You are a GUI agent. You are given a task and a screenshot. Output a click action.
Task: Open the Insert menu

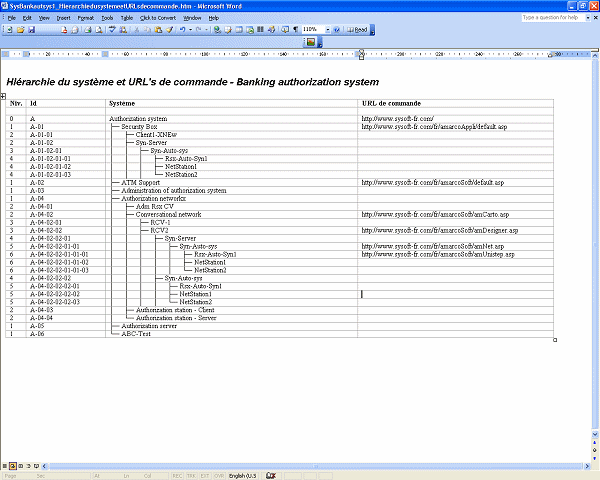click(63, 18)
